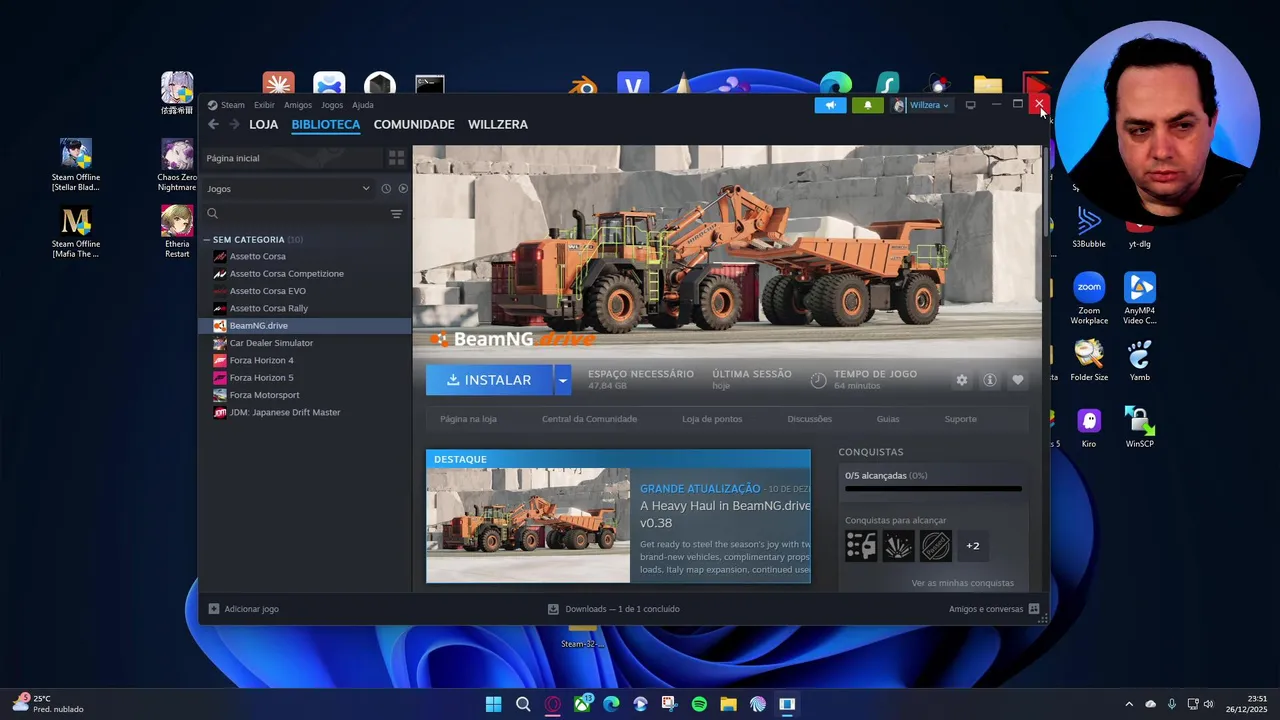Screen dimensions: 1280x720
Task: Click the INSTALAR button
Action: (x=489, y=380)
